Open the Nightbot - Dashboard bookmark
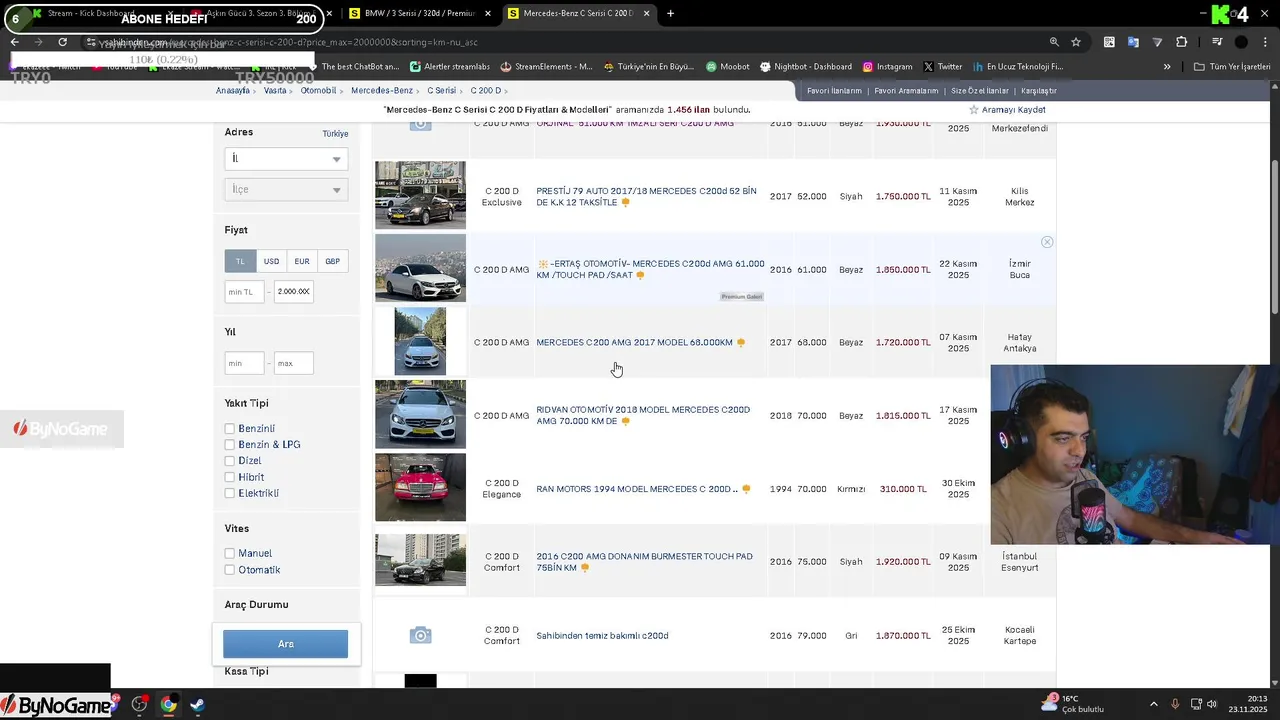The image size is (1280, 720). (x=806, y=67)
